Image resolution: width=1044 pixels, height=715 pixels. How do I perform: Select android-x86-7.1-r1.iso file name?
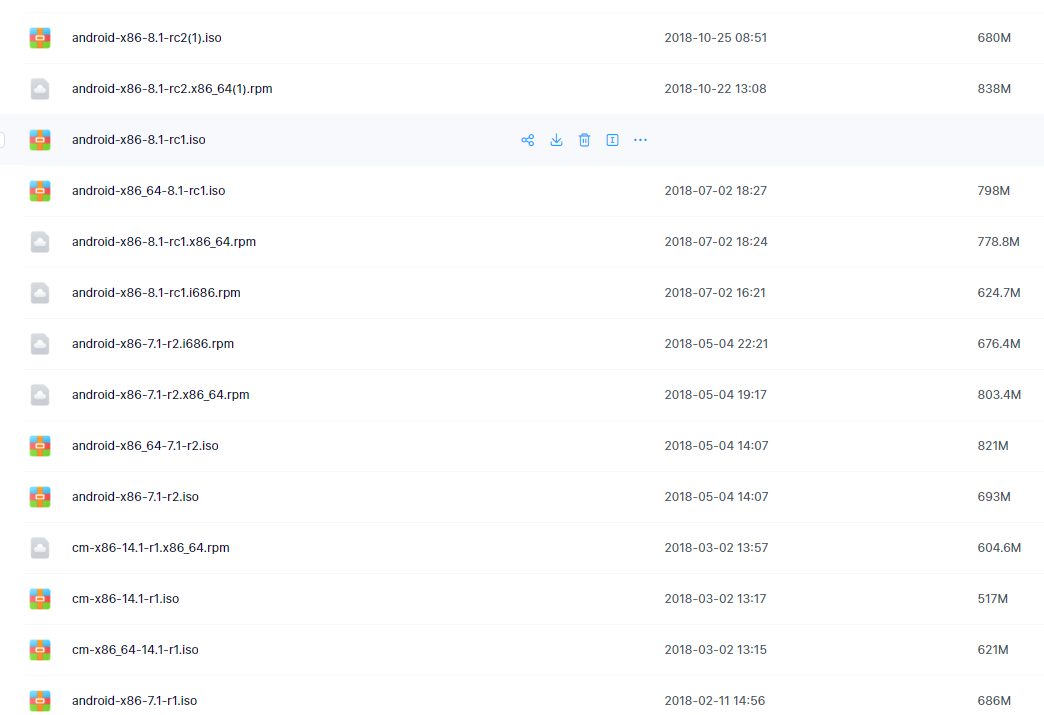[x=134, y=701]
